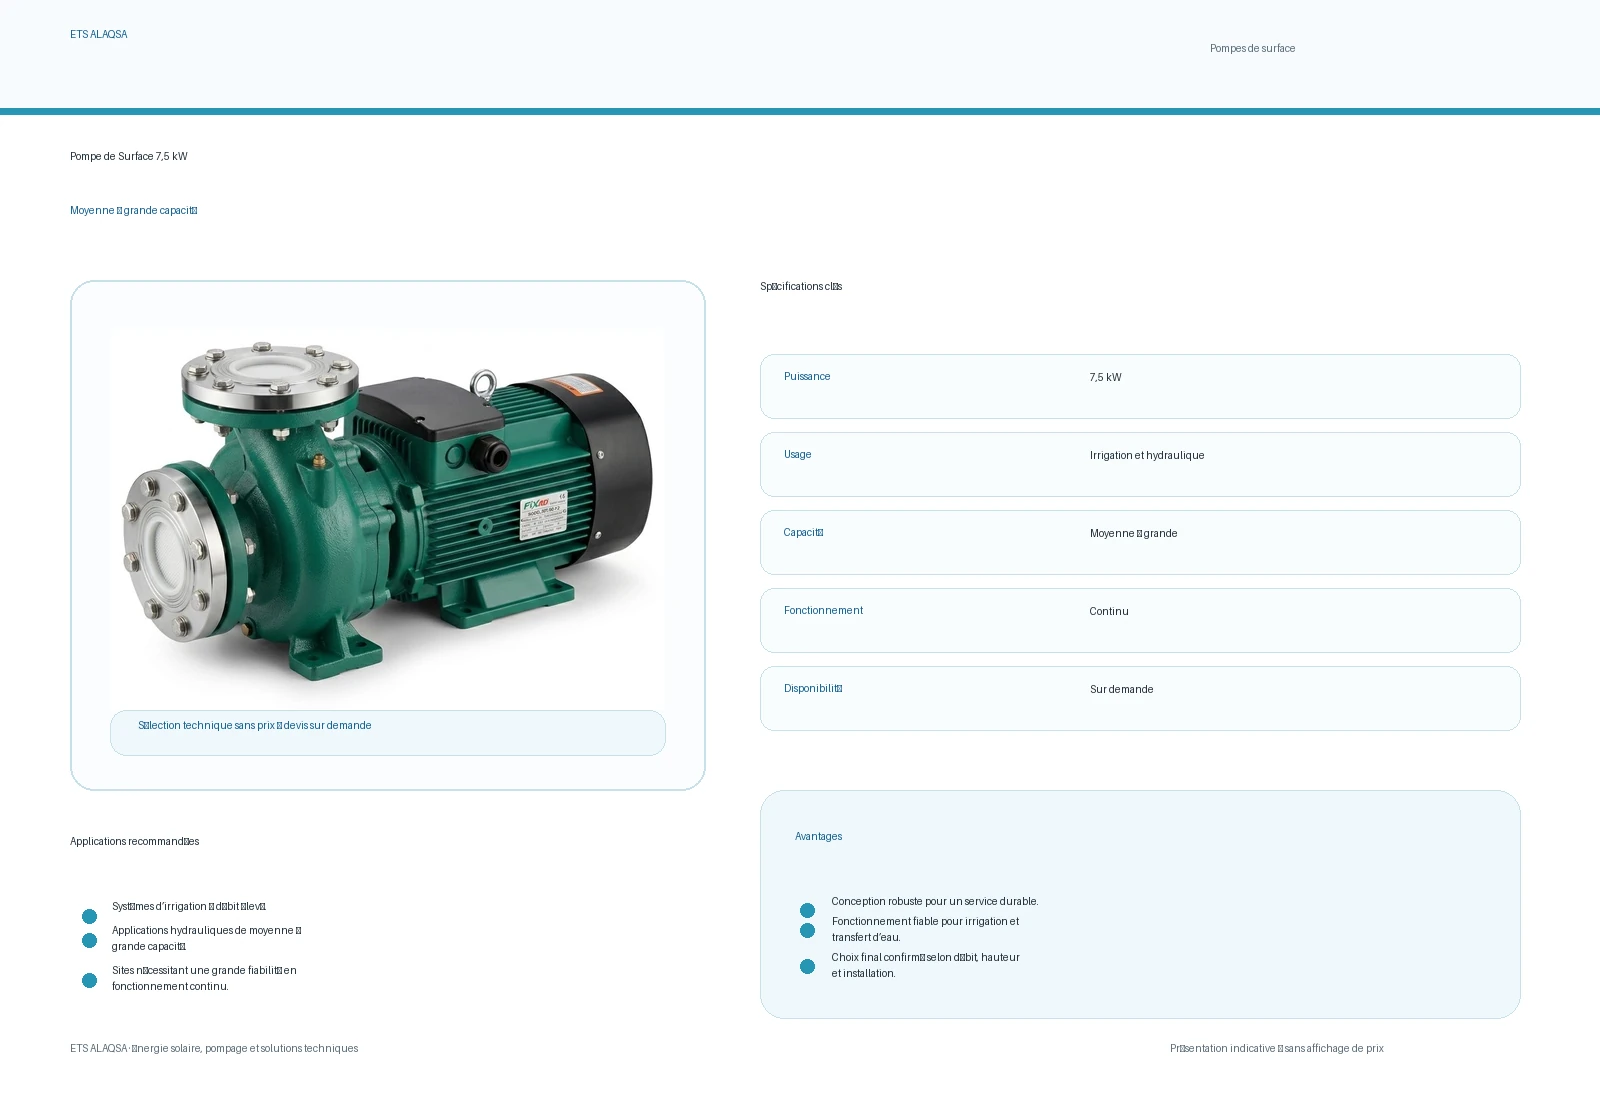
Task: Click the bullet beside 'Choix final confirmé'
Action: (807, 966)
